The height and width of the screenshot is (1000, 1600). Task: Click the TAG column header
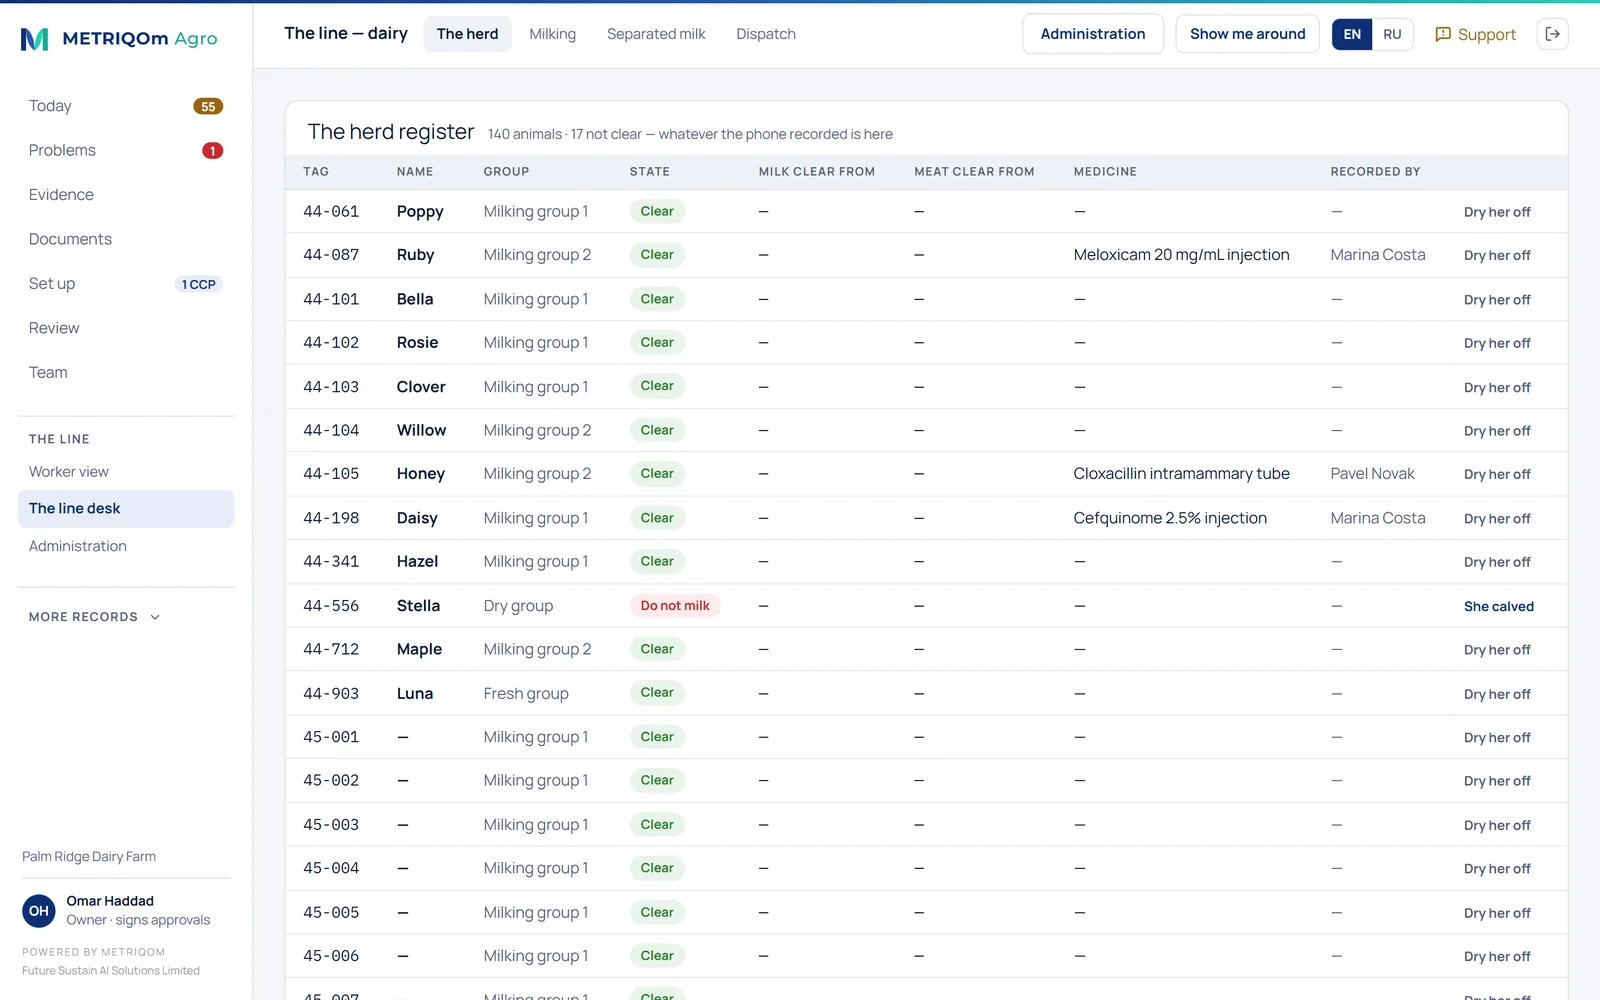[x=316, y=172]
